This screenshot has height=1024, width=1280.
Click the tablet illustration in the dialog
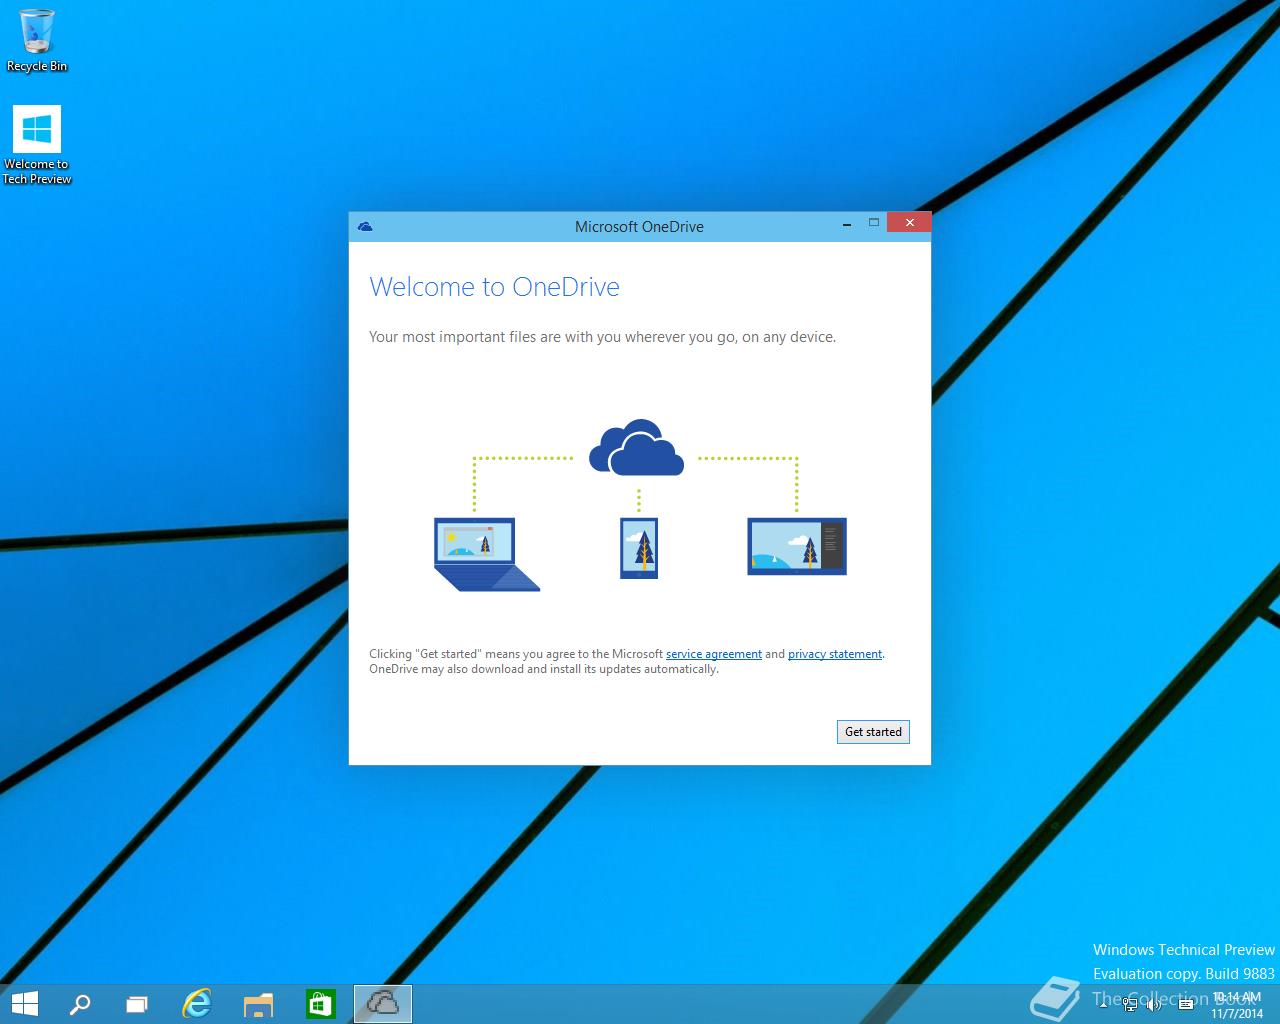pos(797,546)
